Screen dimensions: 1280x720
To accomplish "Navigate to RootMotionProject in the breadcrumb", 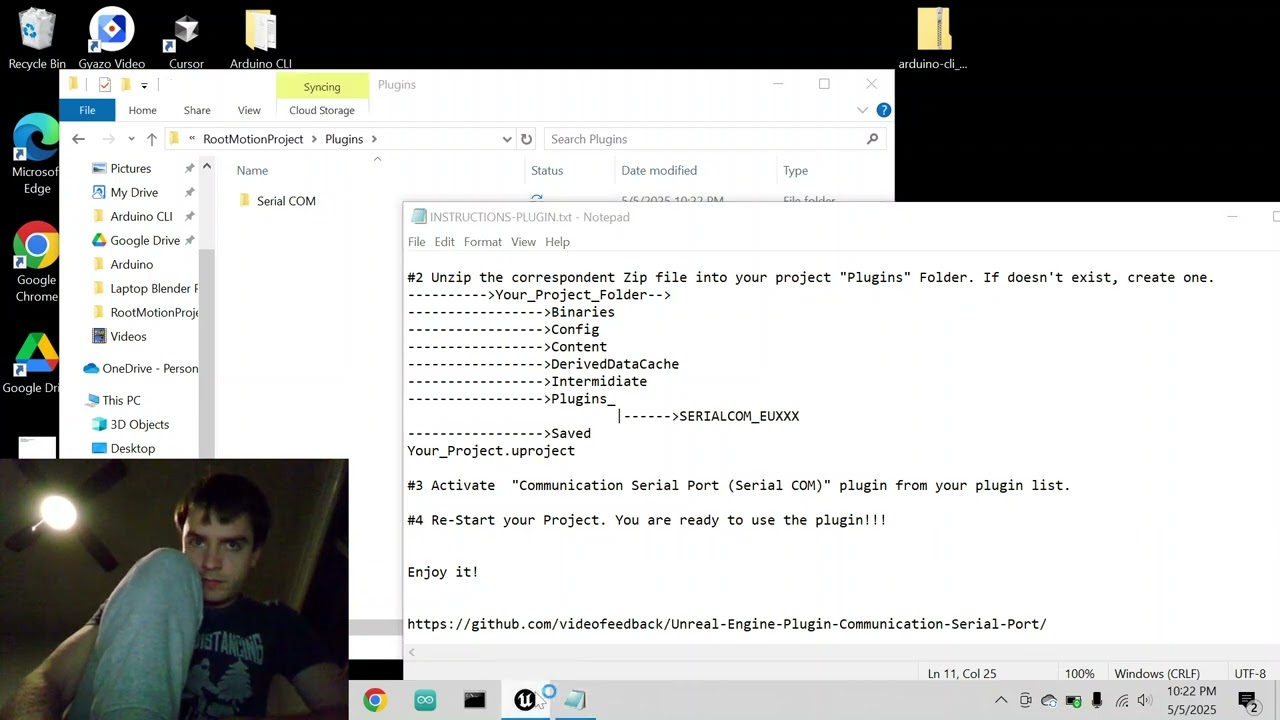I will 253,139.
